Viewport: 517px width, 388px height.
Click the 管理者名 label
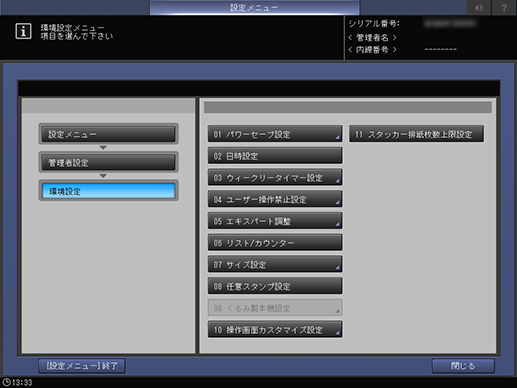(x=372, y=37)
